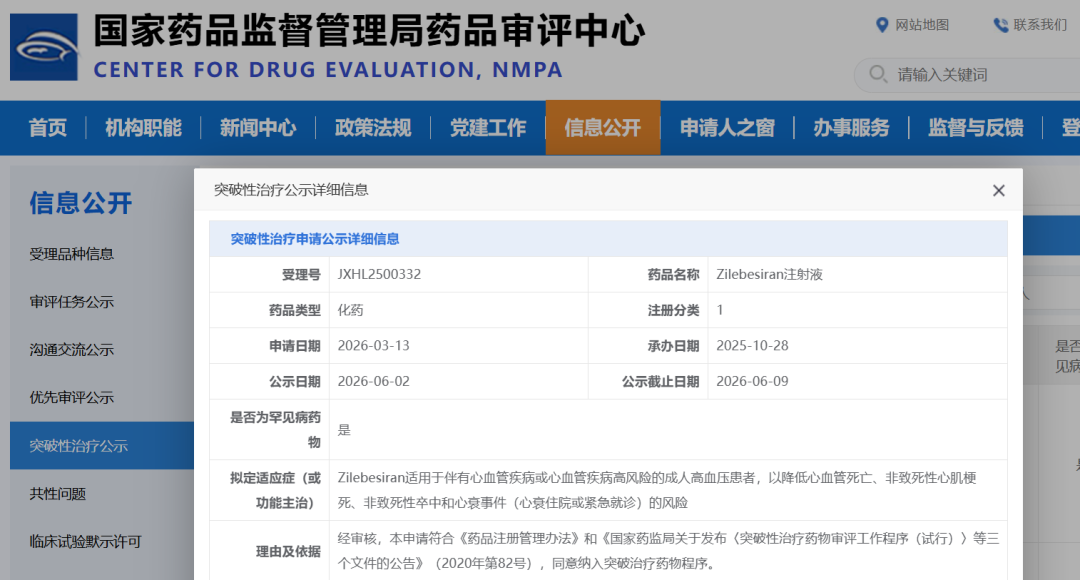This screenshot has width=1080, height=580.
Task: Click the map pin icon for 网站地图
Action: pyautogui.click(x=882, y=25)
